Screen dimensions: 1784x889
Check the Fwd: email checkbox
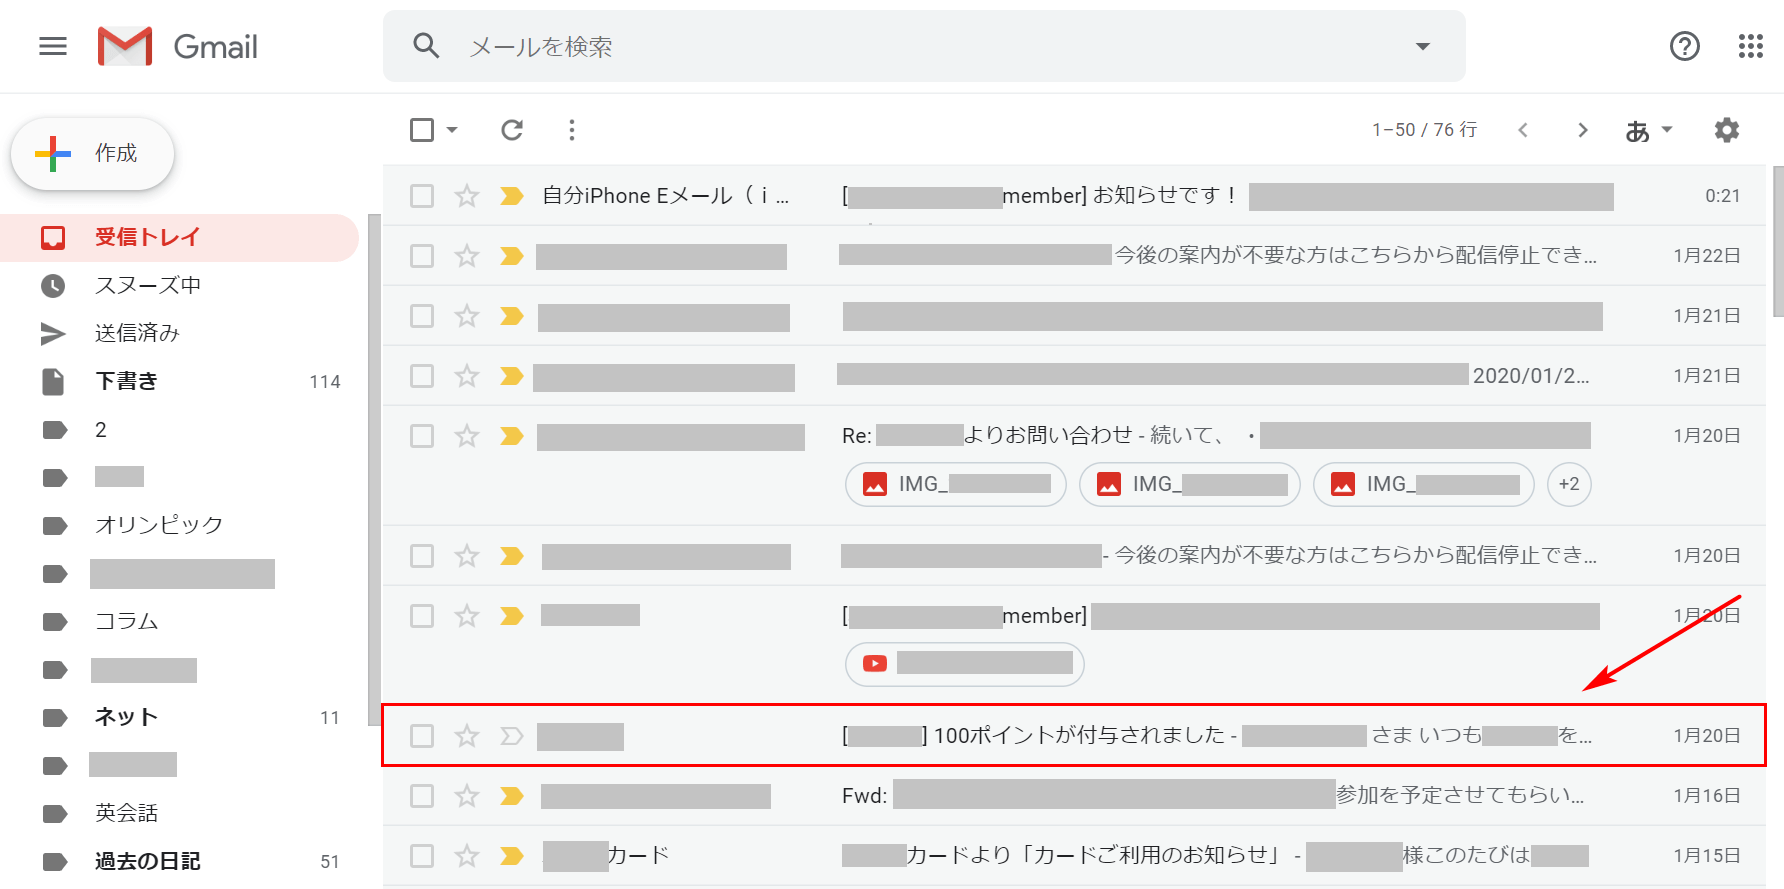coord(422,796)
